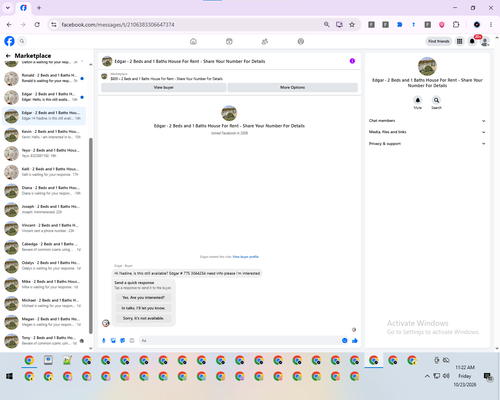Open Kelli's conversation
This screenshot has width=500, height=400.
(44, 172)
